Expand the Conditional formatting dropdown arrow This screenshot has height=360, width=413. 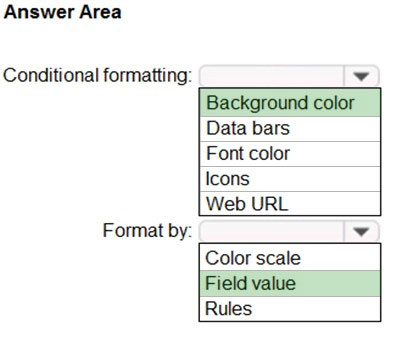pyautogui.click(x=361, y=76)
